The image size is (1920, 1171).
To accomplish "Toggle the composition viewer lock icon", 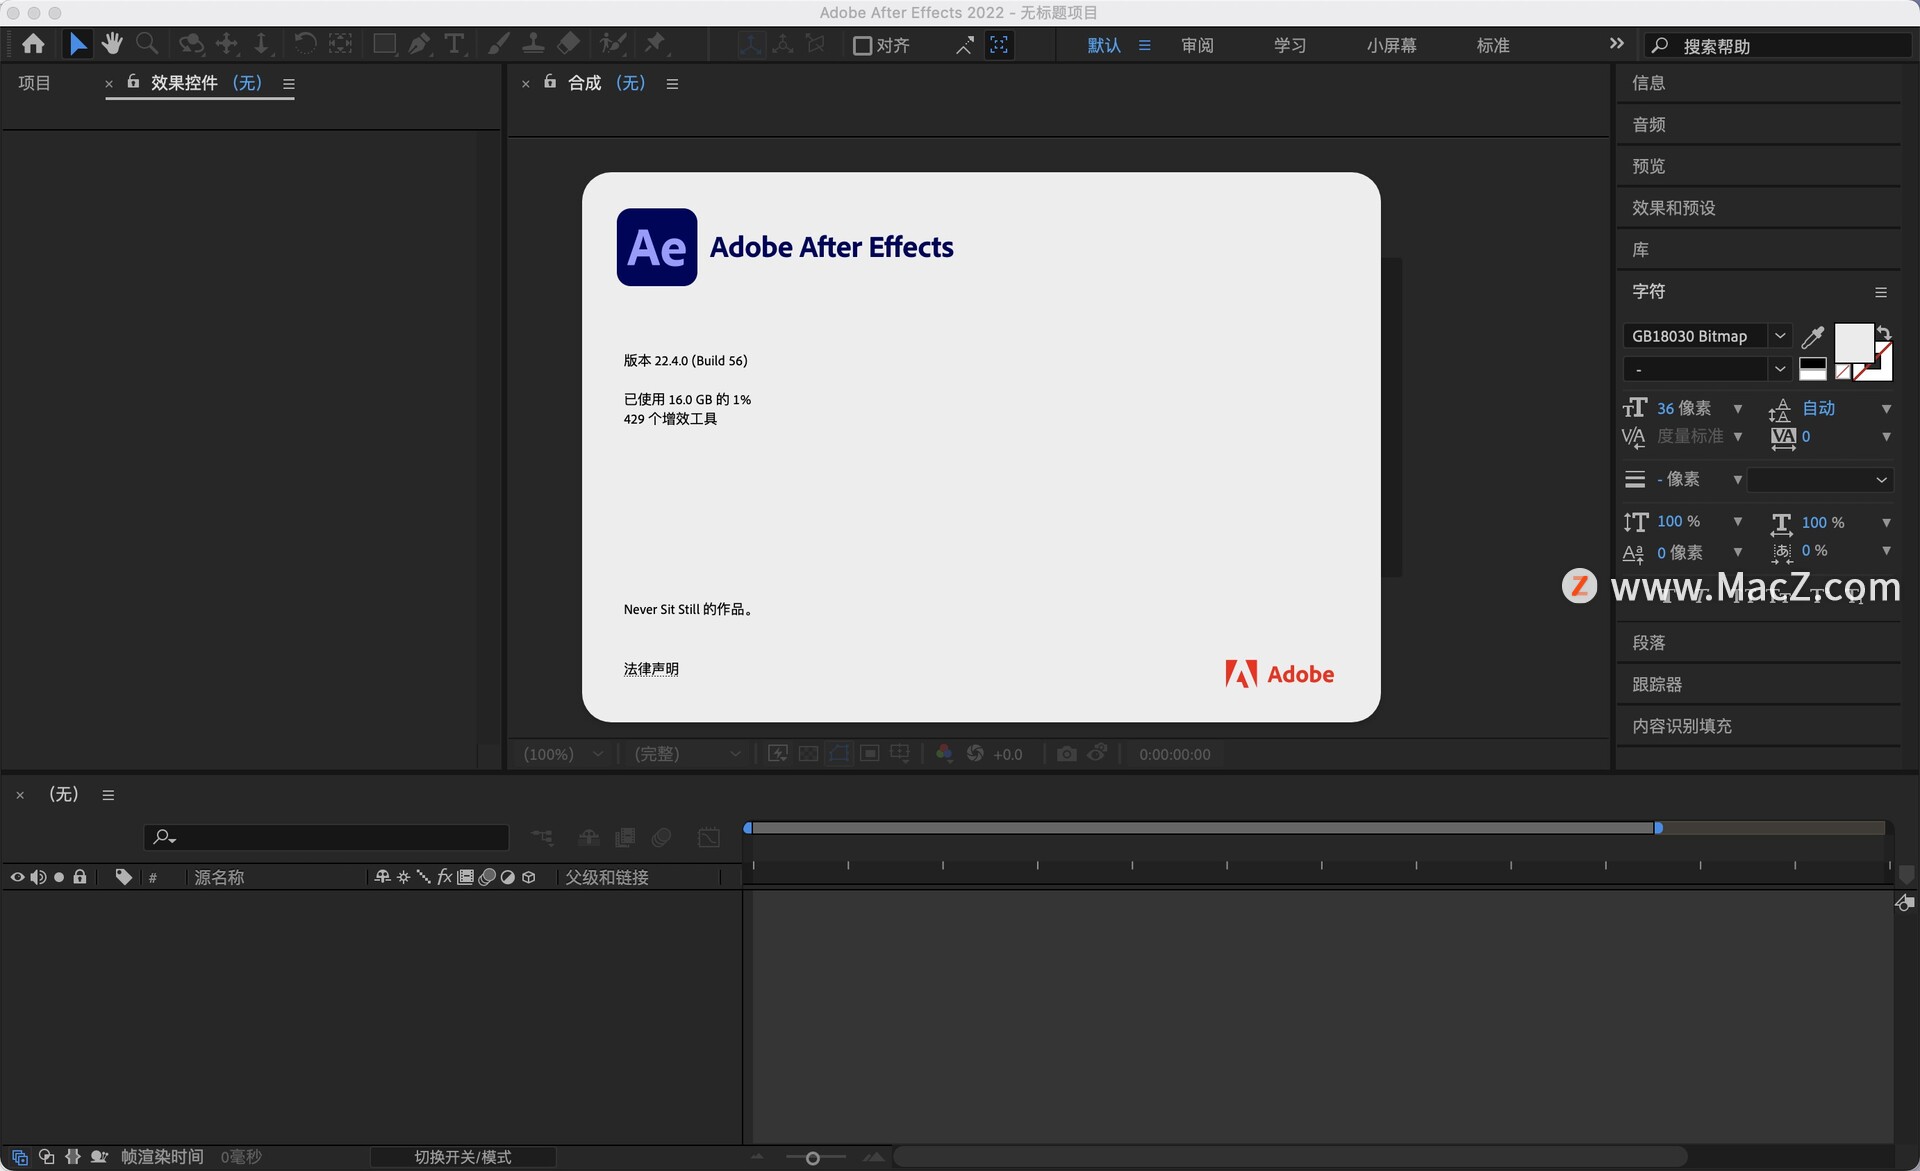I will 550,82.
